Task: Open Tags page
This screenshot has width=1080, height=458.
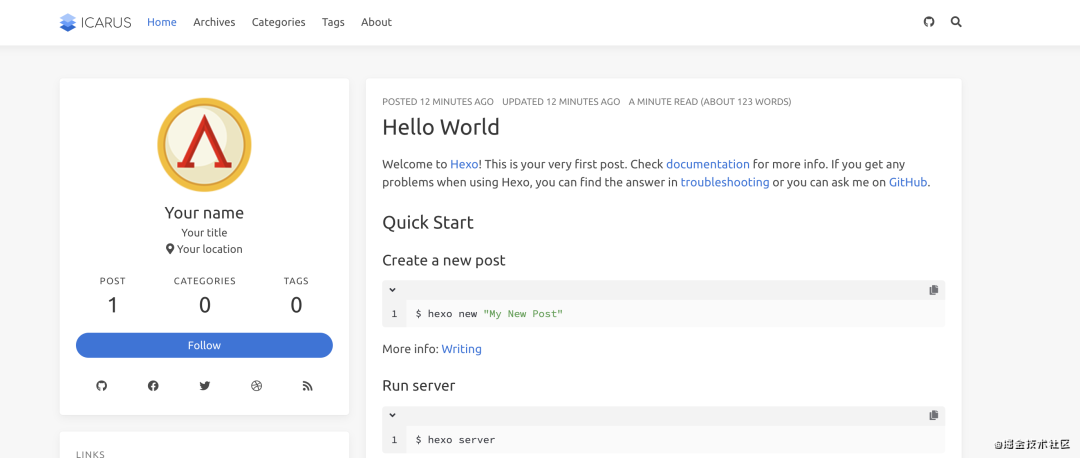Action: [333, 22]
